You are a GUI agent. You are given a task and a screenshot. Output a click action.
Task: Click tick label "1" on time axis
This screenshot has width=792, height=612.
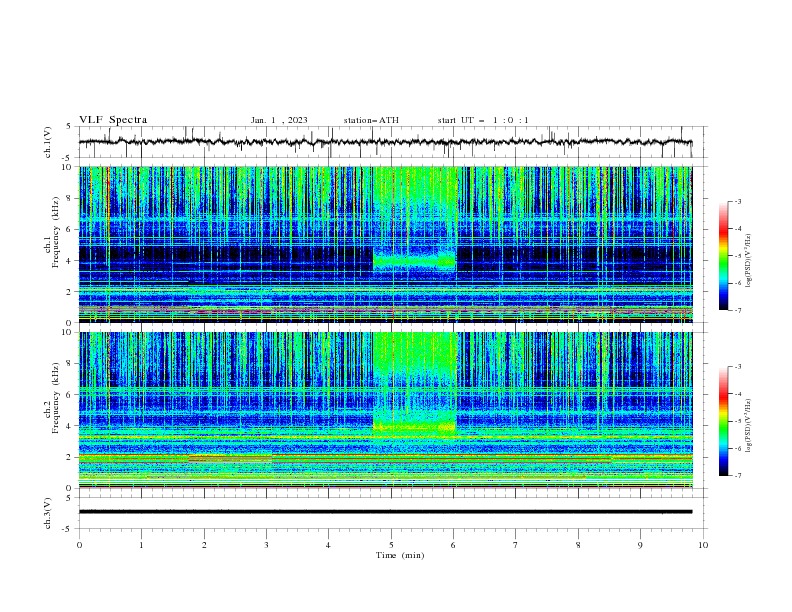[141, 545]
